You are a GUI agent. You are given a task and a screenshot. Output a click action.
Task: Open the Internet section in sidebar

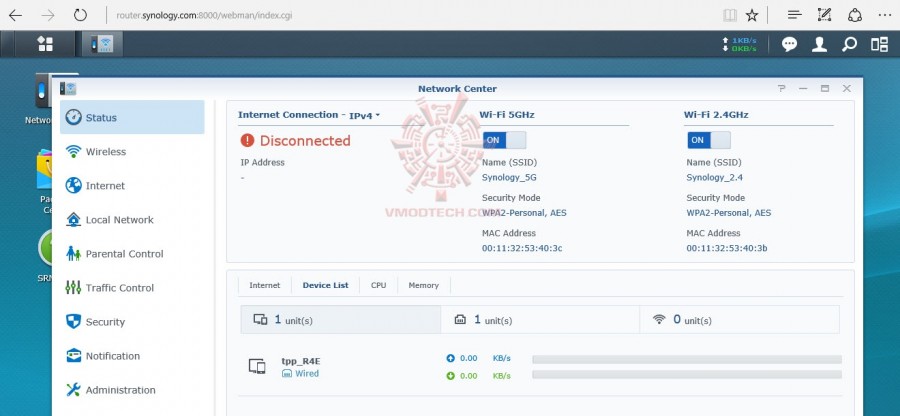[x=132, y=185]
